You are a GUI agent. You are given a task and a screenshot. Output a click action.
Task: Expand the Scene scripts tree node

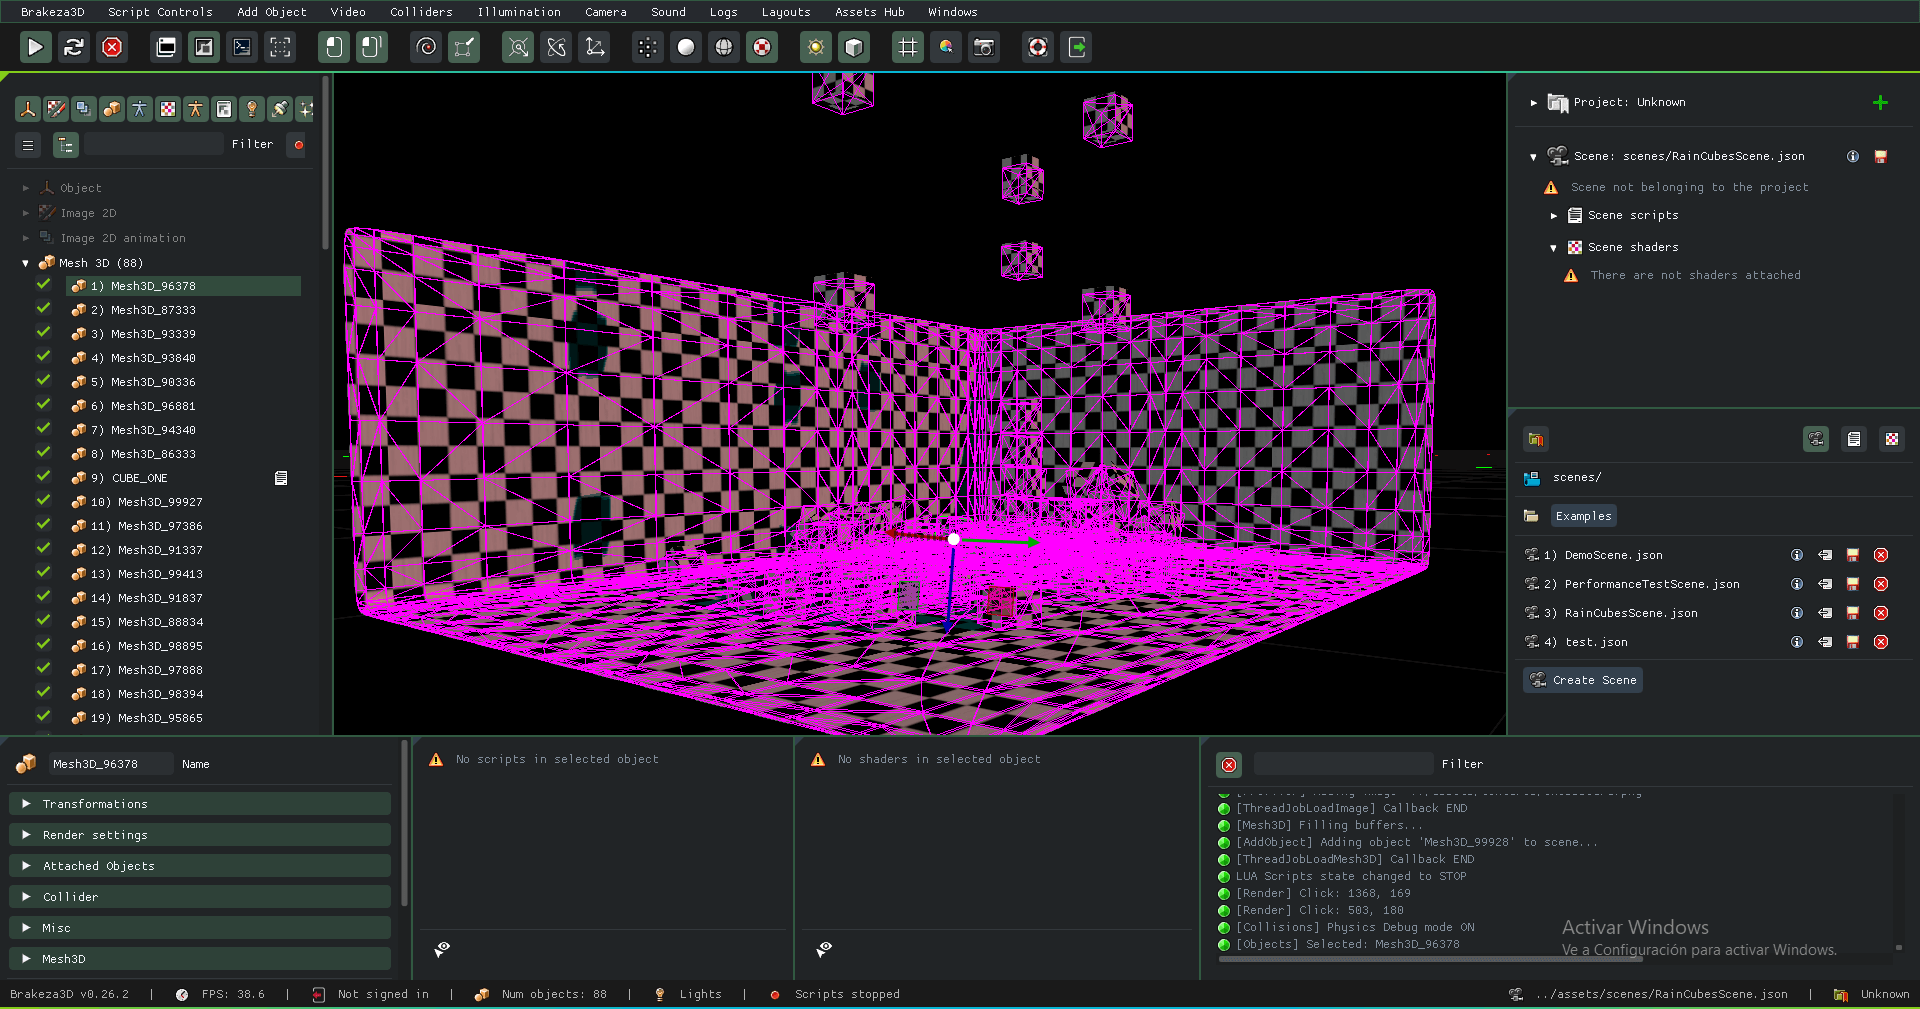[1554, 215]
